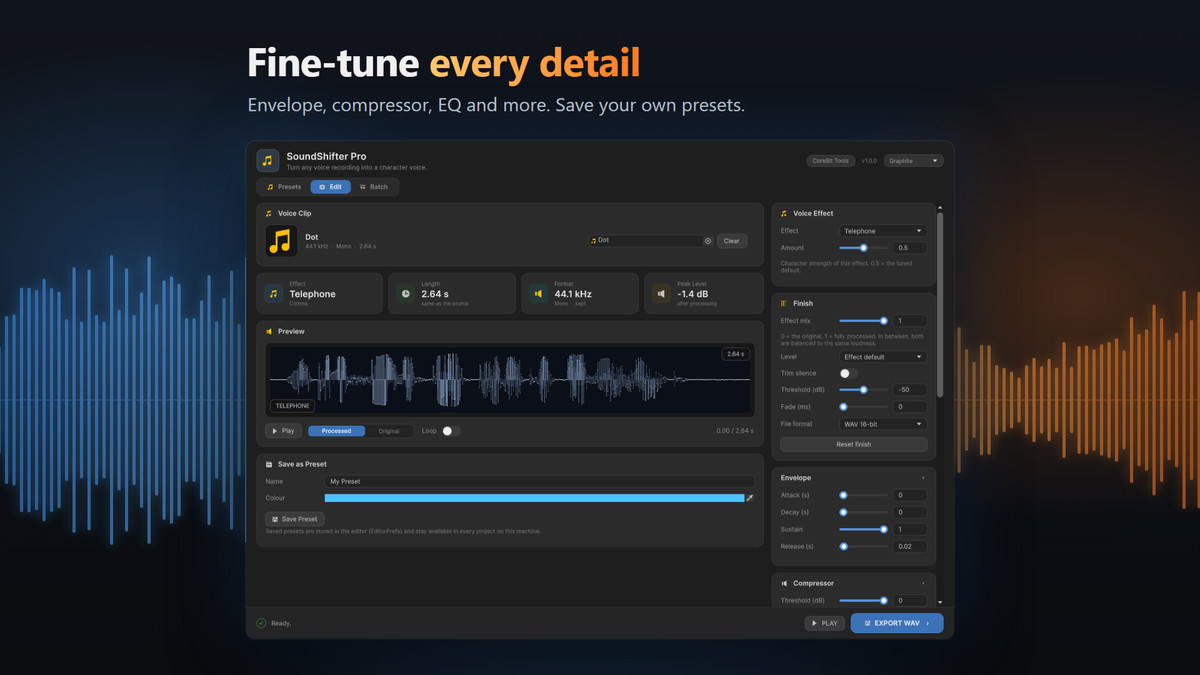Image resolution: width=1200 pixels, height=675 pixels.
Task: Click the Amount value field 0.5
Action: [909, 248]
